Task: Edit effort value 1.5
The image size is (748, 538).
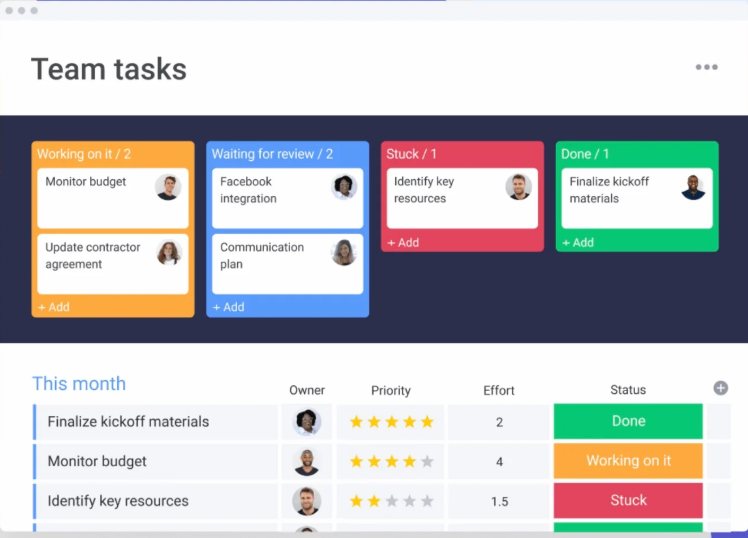Action: click(x=499, y=501)
